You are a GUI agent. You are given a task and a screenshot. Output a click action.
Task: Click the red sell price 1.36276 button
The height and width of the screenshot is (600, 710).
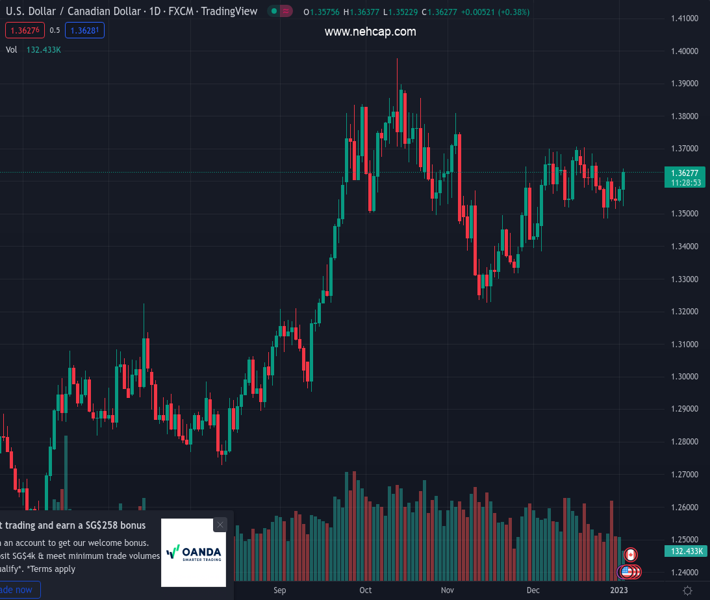[x=21, y=30]
